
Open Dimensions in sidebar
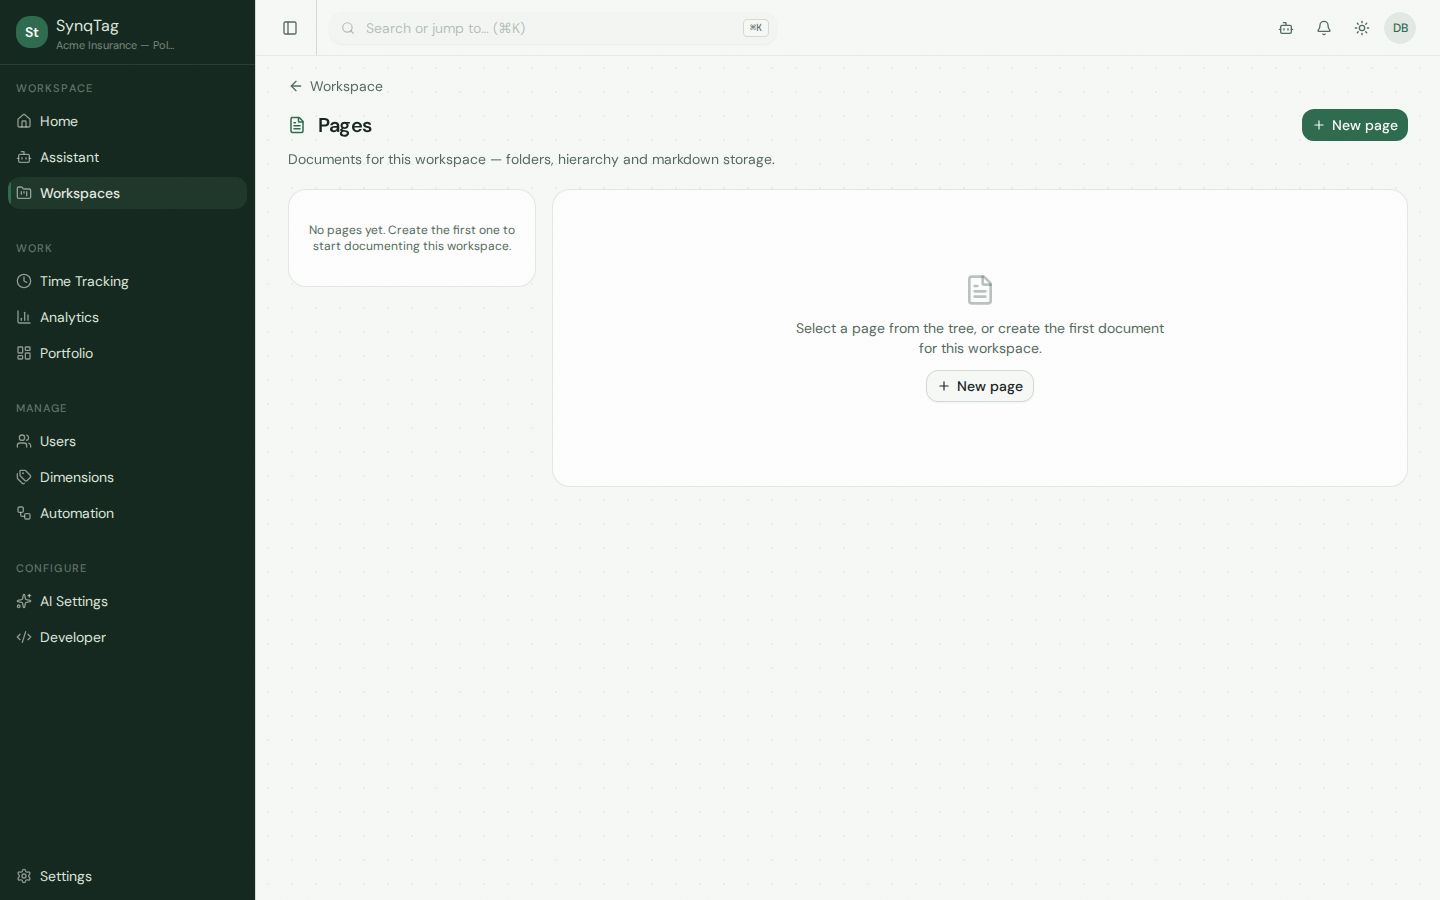[x=127, y=477]
